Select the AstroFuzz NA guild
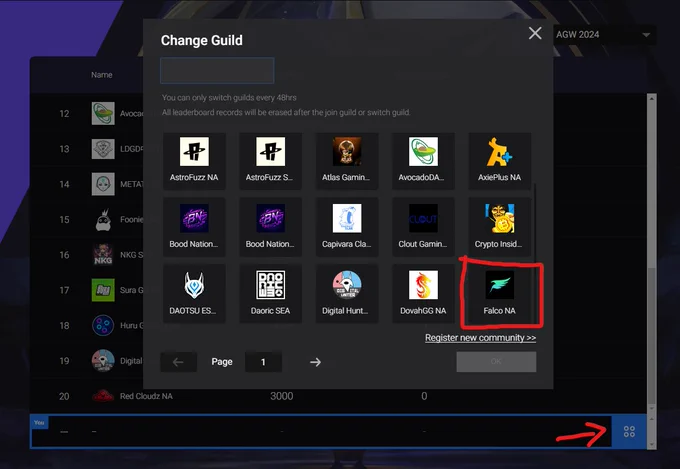Screen dimensions: 680x469 click(194, 161)
